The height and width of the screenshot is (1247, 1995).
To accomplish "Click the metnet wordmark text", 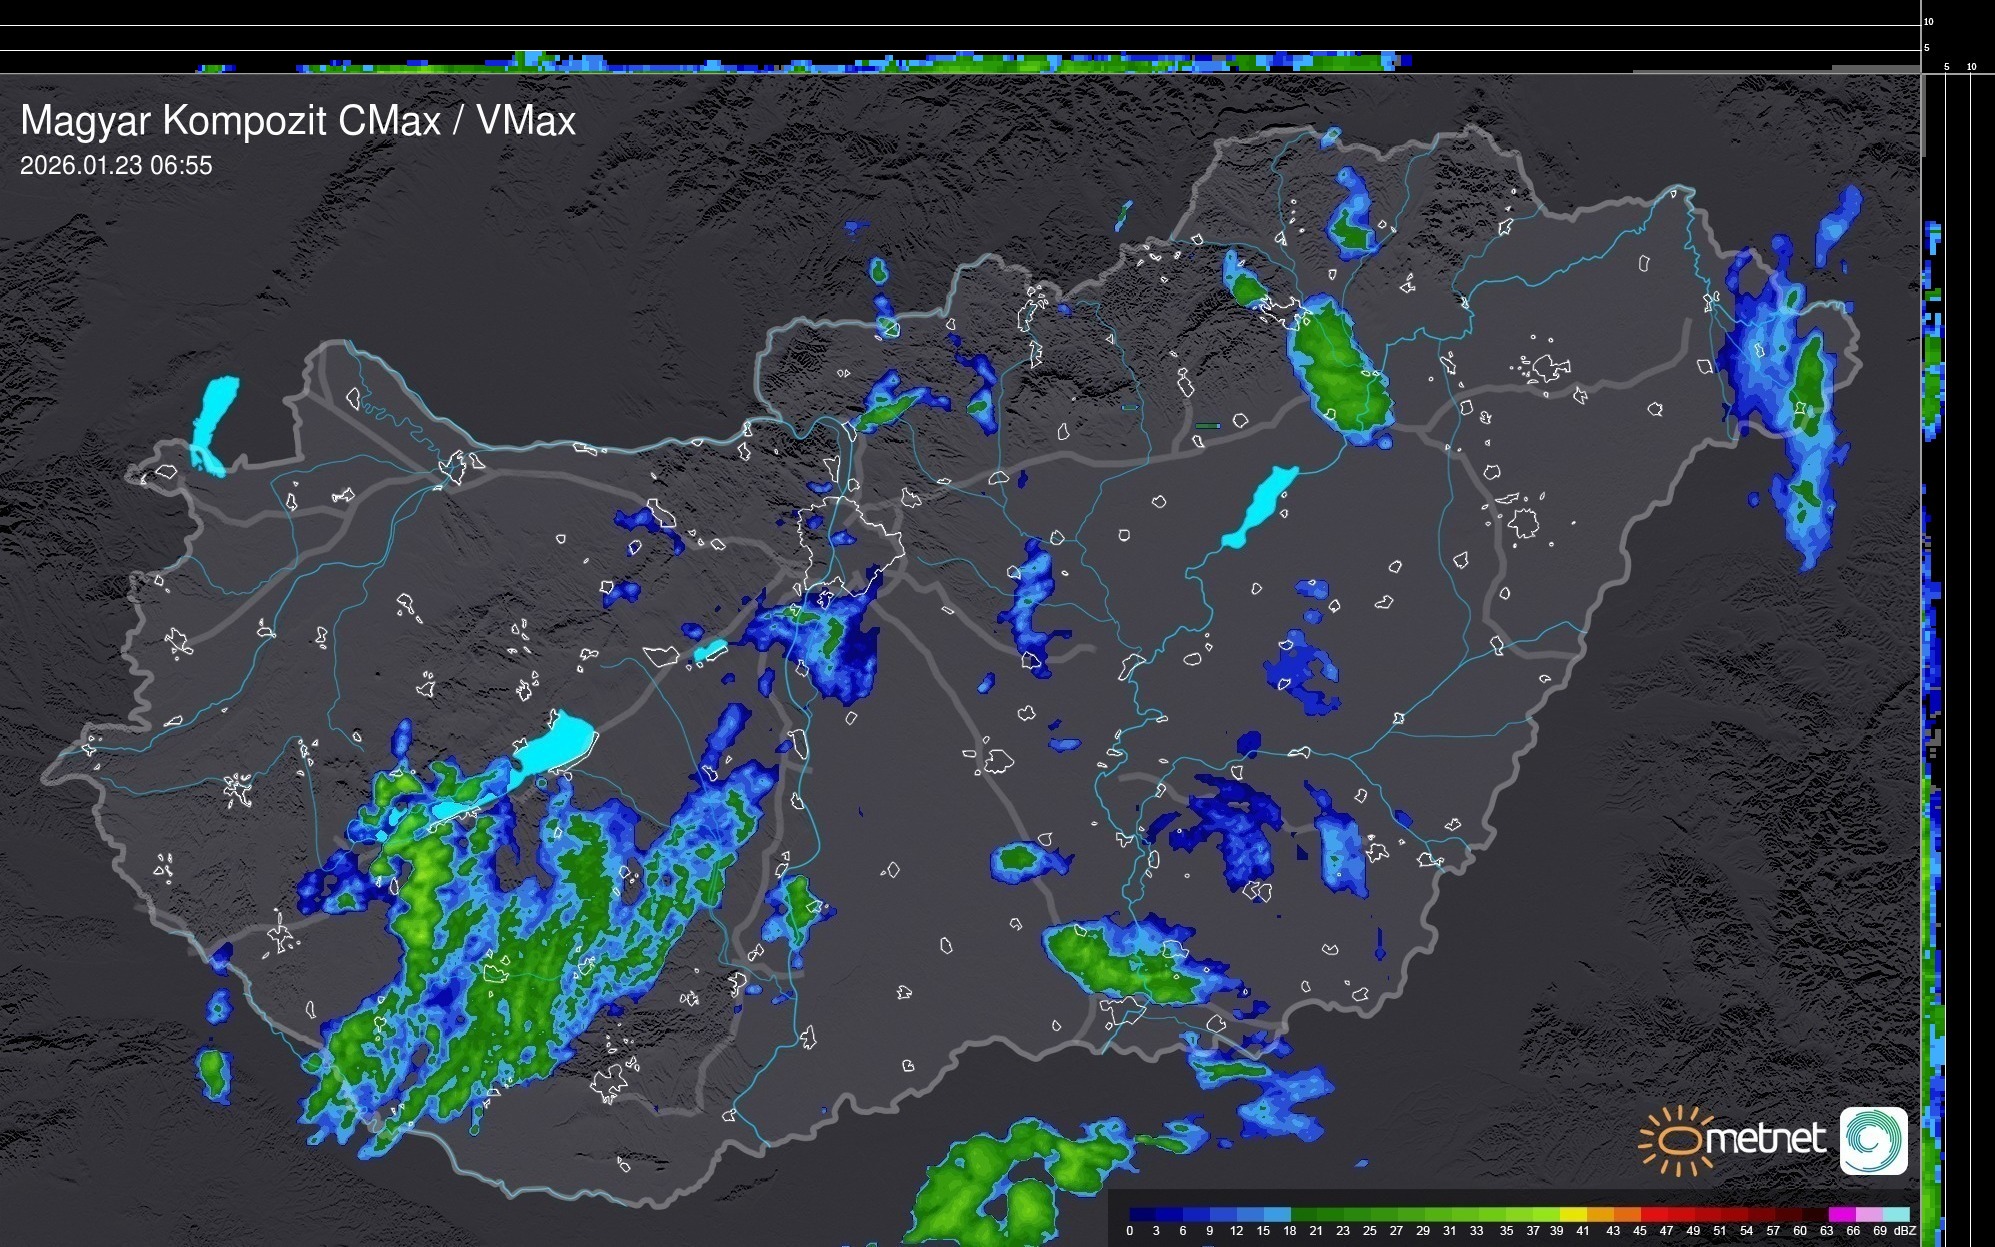I will click(1765, 1139).
